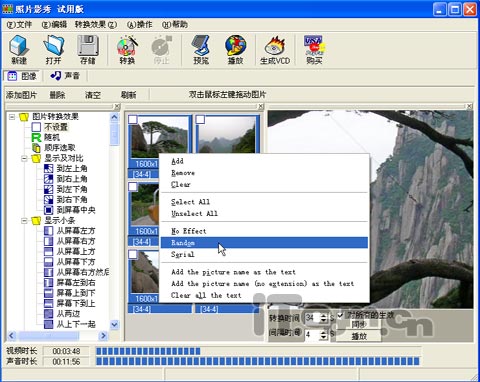Screen dimensions: 480x382
Task: Select the 从屏幕上方 strip effect
Action: click(x=49, y=251)
